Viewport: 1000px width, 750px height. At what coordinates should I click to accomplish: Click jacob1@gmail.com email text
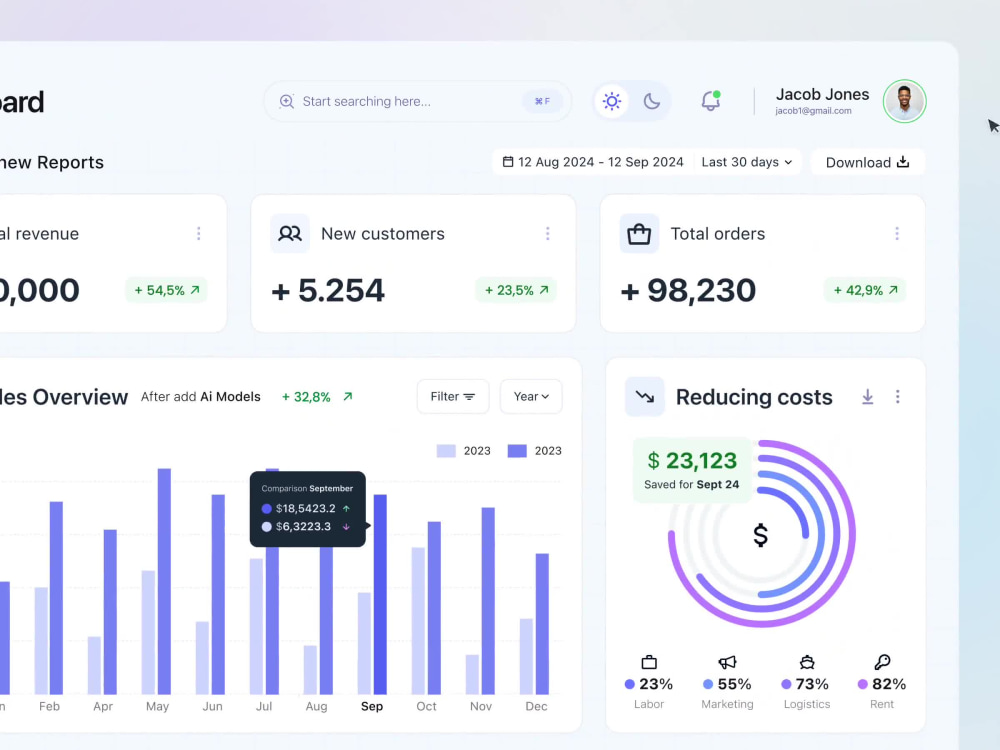click(x=813, y=111)
